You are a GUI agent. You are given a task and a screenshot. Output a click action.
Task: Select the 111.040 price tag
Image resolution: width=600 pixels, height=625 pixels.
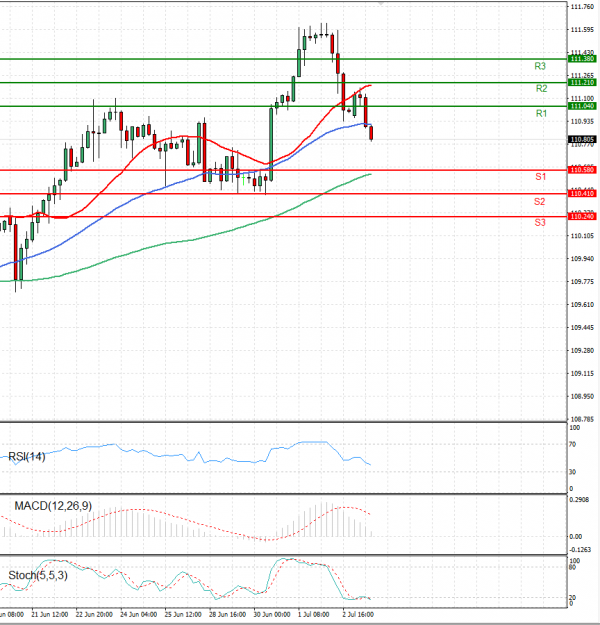[582, 106]
